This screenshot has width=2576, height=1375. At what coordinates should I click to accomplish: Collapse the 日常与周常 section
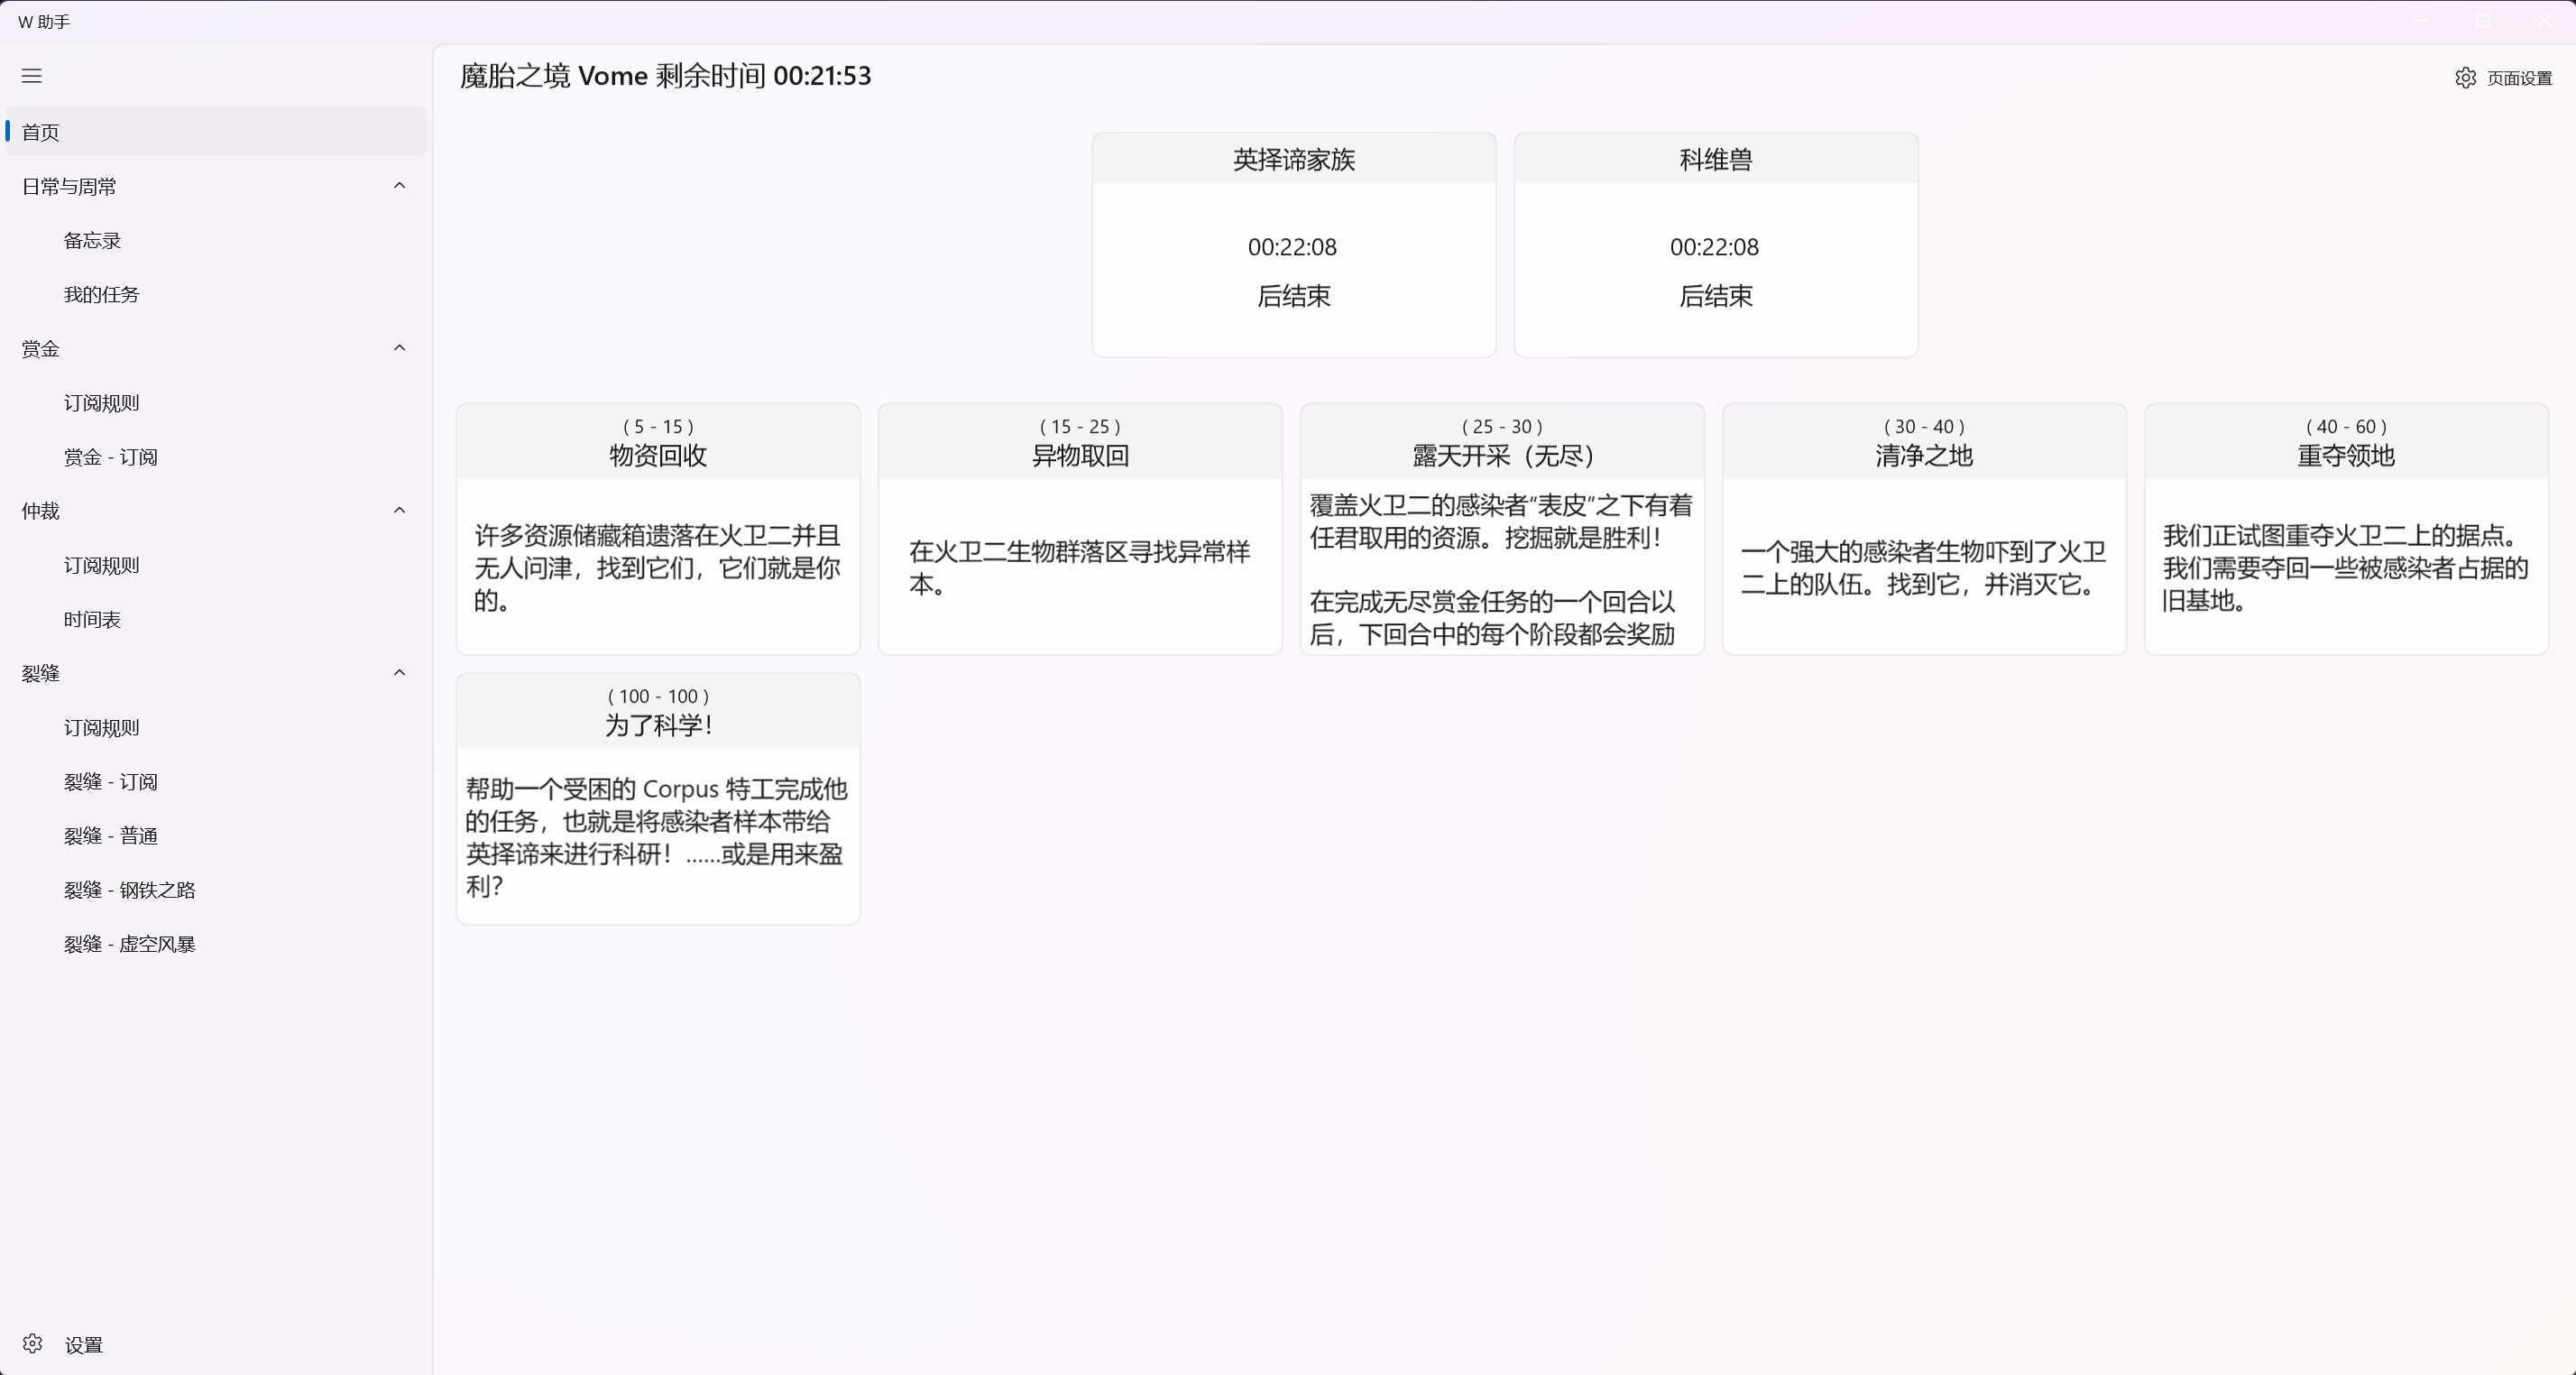coord(399,185)
